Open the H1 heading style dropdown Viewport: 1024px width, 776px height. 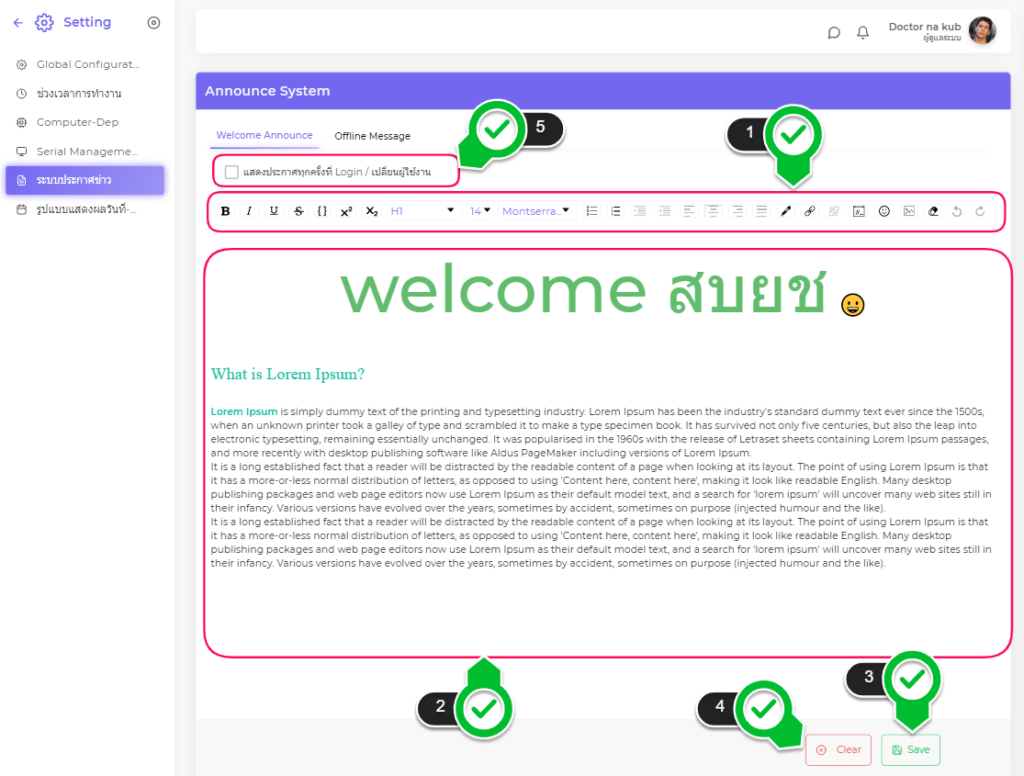pos(421,211)
